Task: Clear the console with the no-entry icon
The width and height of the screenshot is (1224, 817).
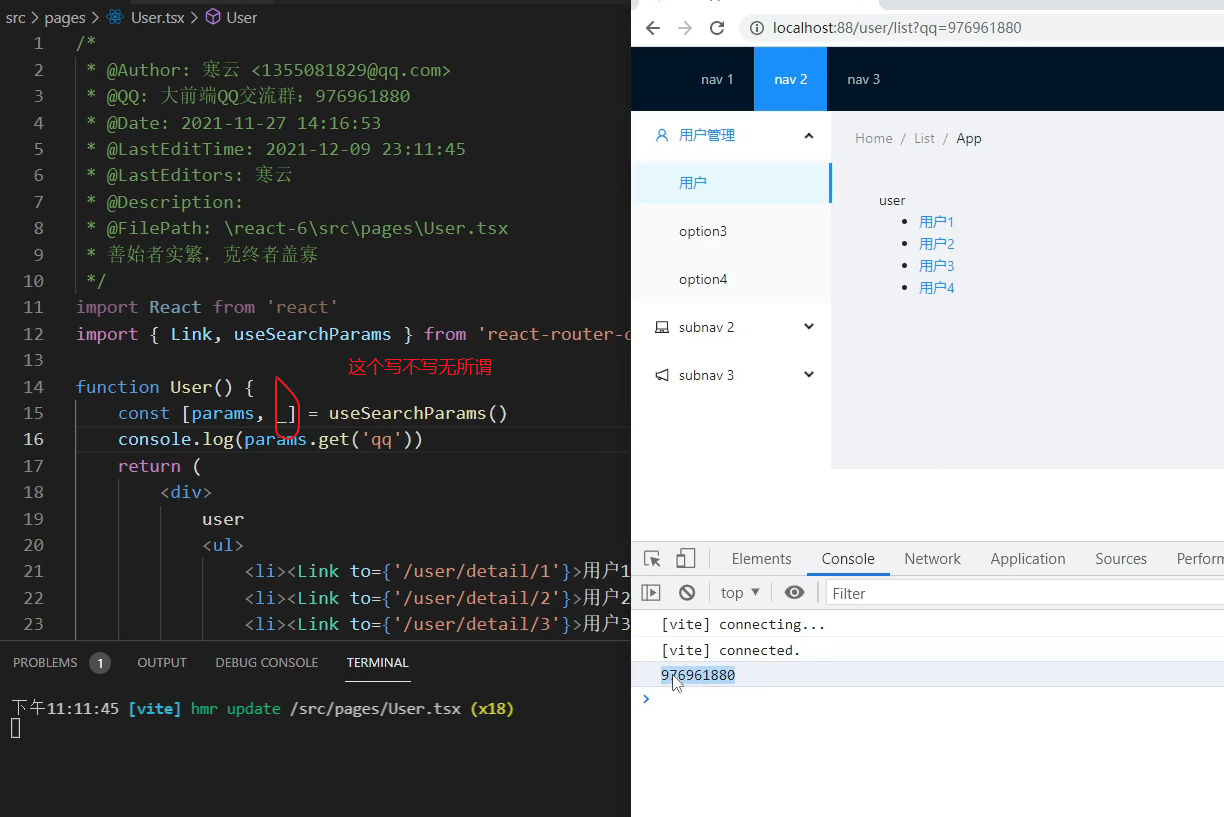Action: coord(686,592)
